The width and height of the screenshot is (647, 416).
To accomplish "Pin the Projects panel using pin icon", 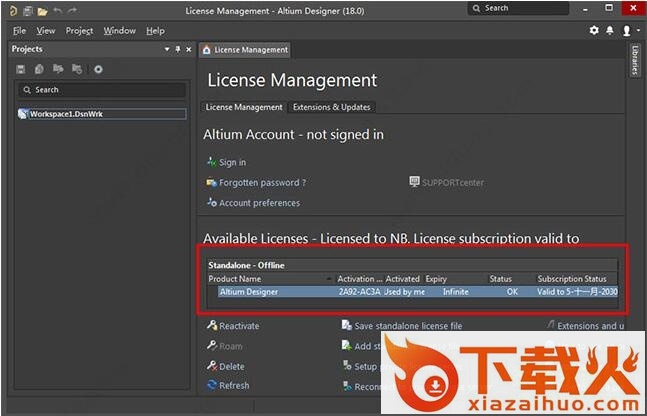I will 177,49.
